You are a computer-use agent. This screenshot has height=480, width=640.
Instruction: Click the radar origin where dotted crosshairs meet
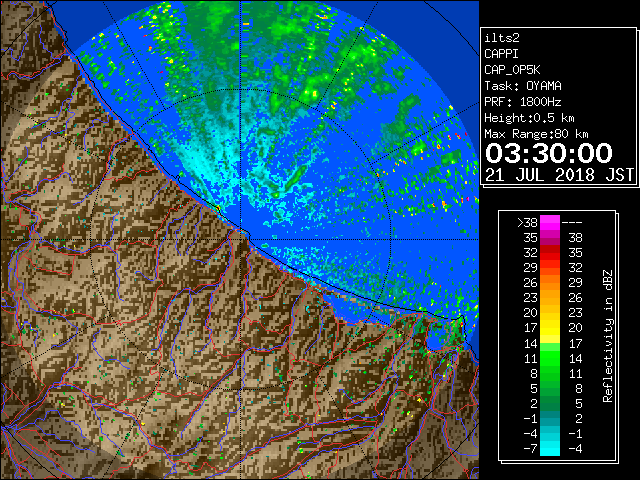click(x=240, y=240)
